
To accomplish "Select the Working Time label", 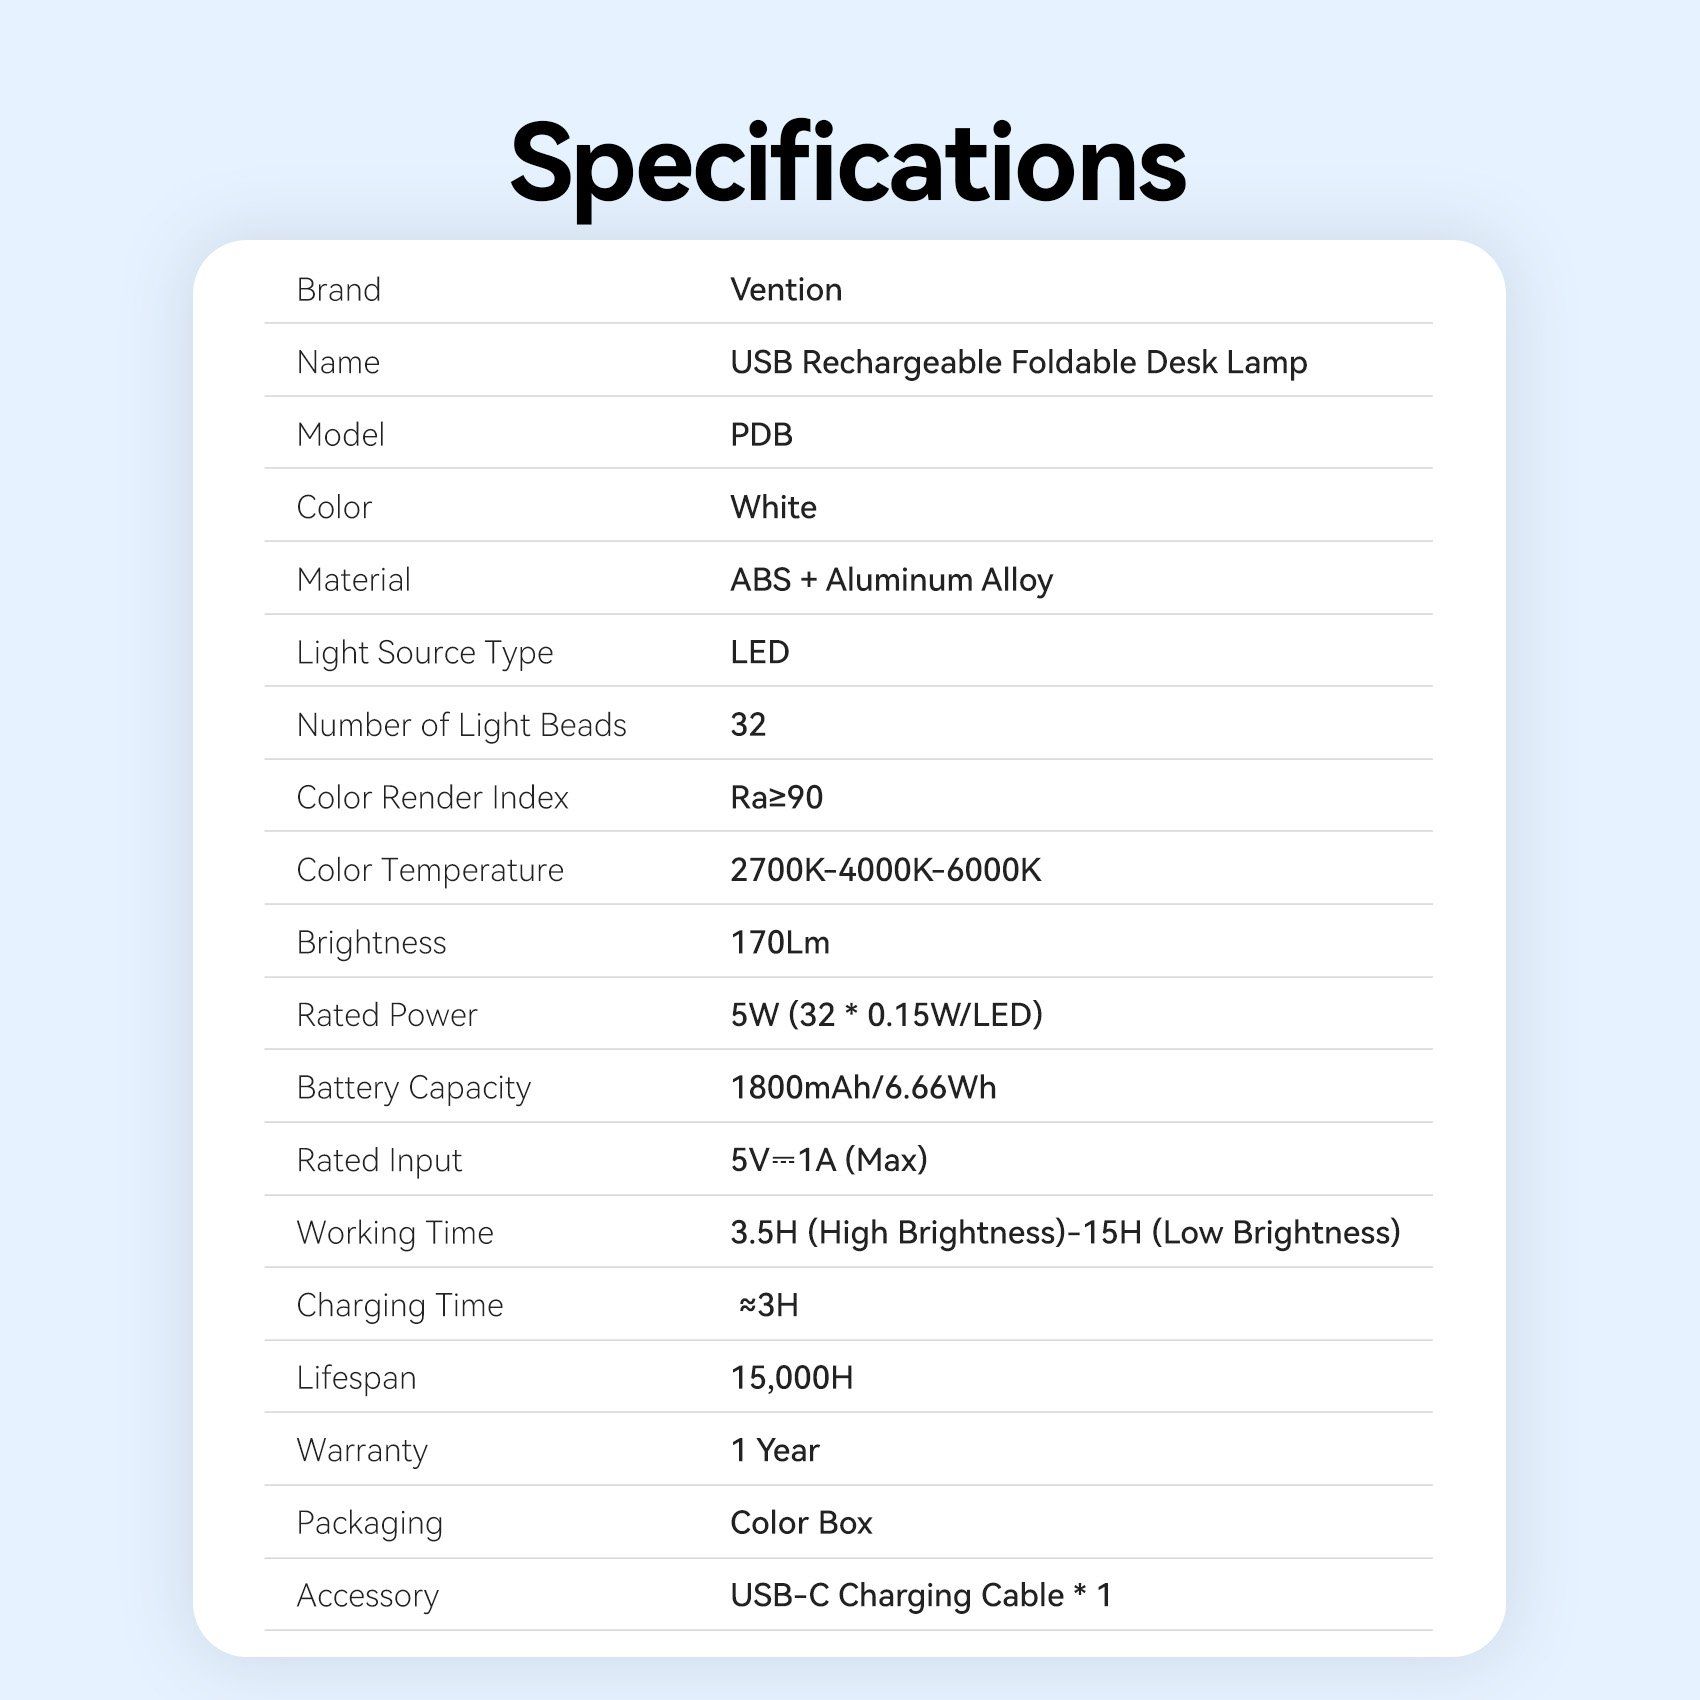I will (x=395, y=1232).
